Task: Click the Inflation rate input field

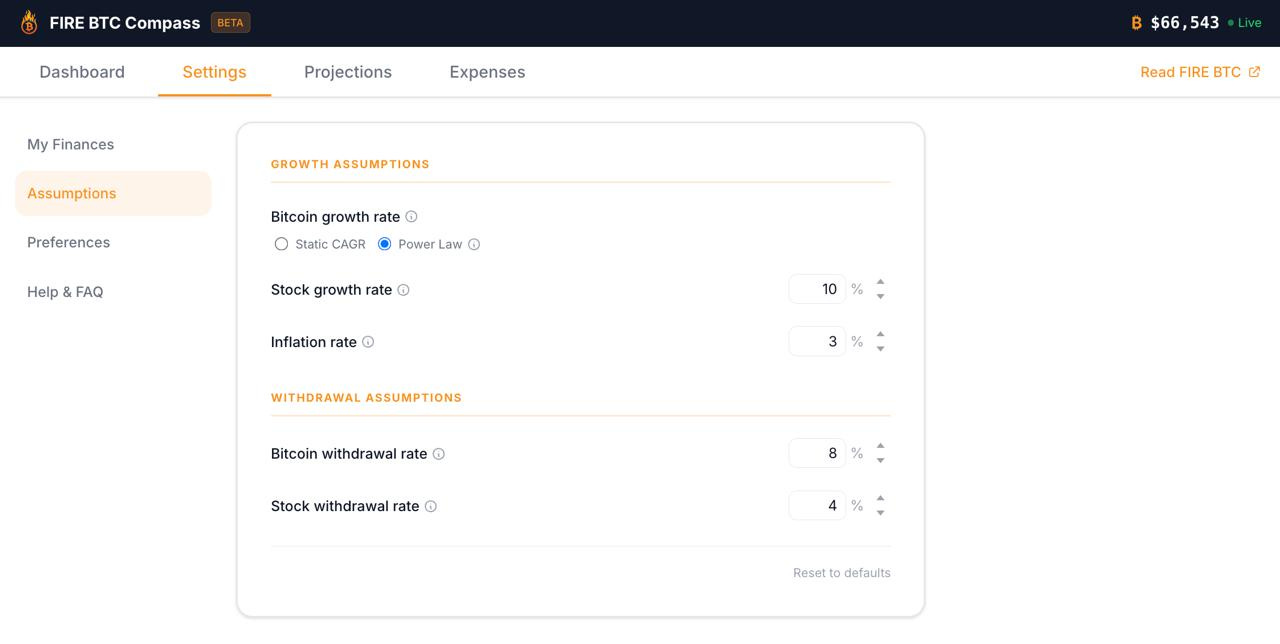Action: (817, 341)
